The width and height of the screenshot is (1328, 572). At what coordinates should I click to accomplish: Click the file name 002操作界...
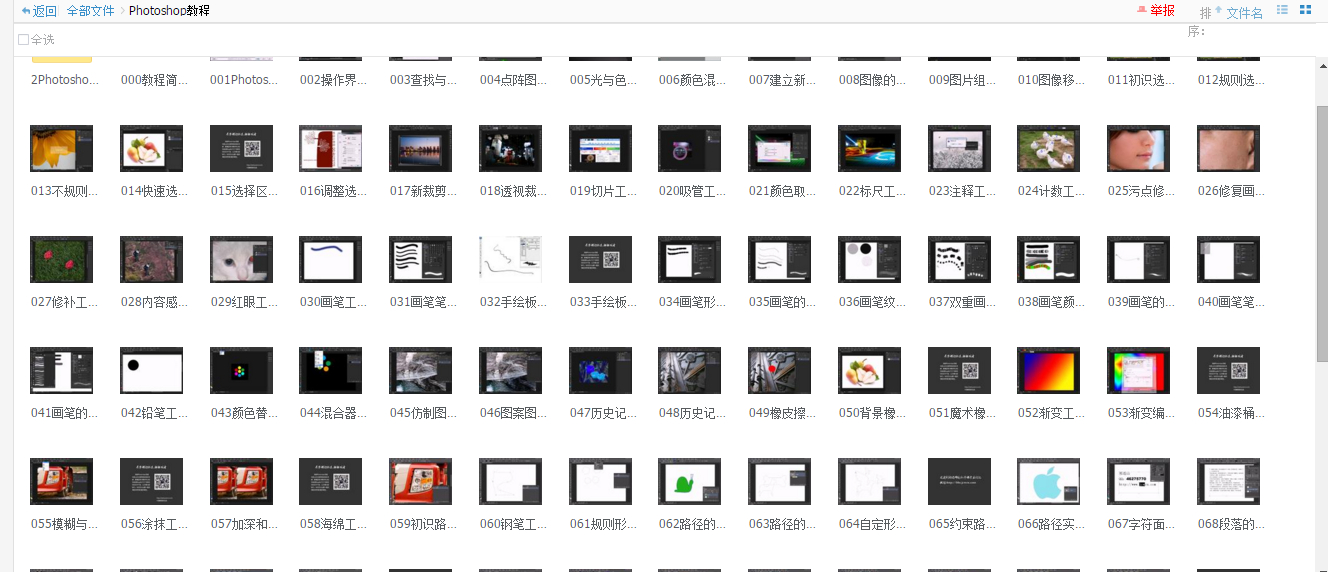click(334, 80)
